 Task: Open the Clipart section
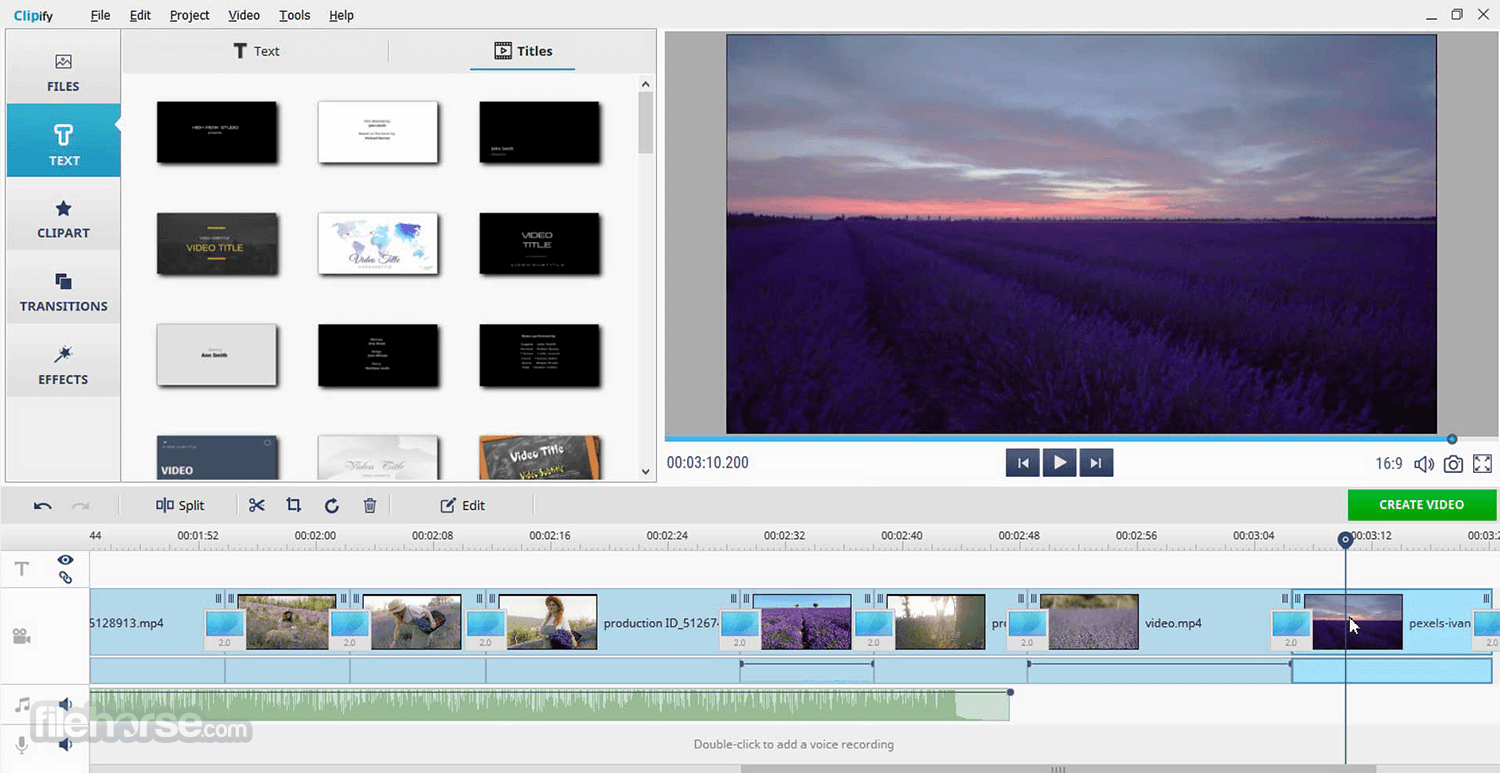click(x=63, y=219)
